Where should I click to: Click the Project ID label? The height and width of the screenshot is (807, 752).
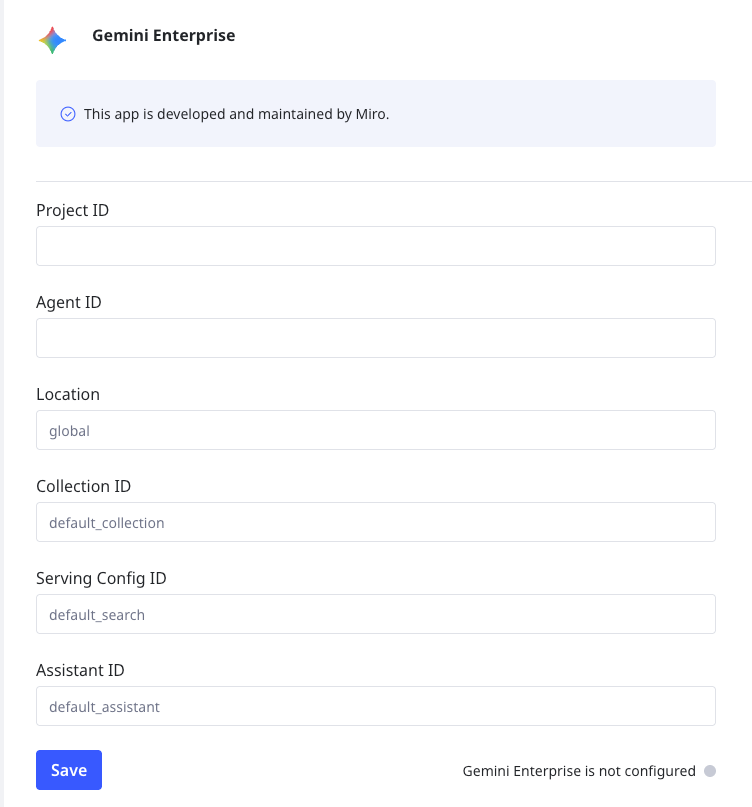point(73,210)
